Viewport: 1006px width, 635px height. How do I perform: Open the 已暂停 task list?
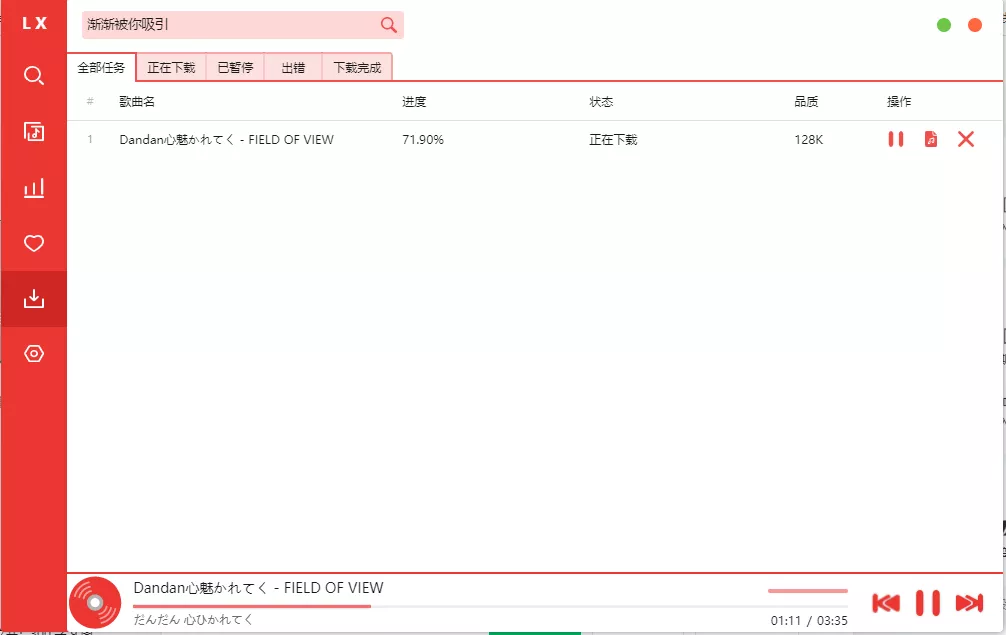239,67
